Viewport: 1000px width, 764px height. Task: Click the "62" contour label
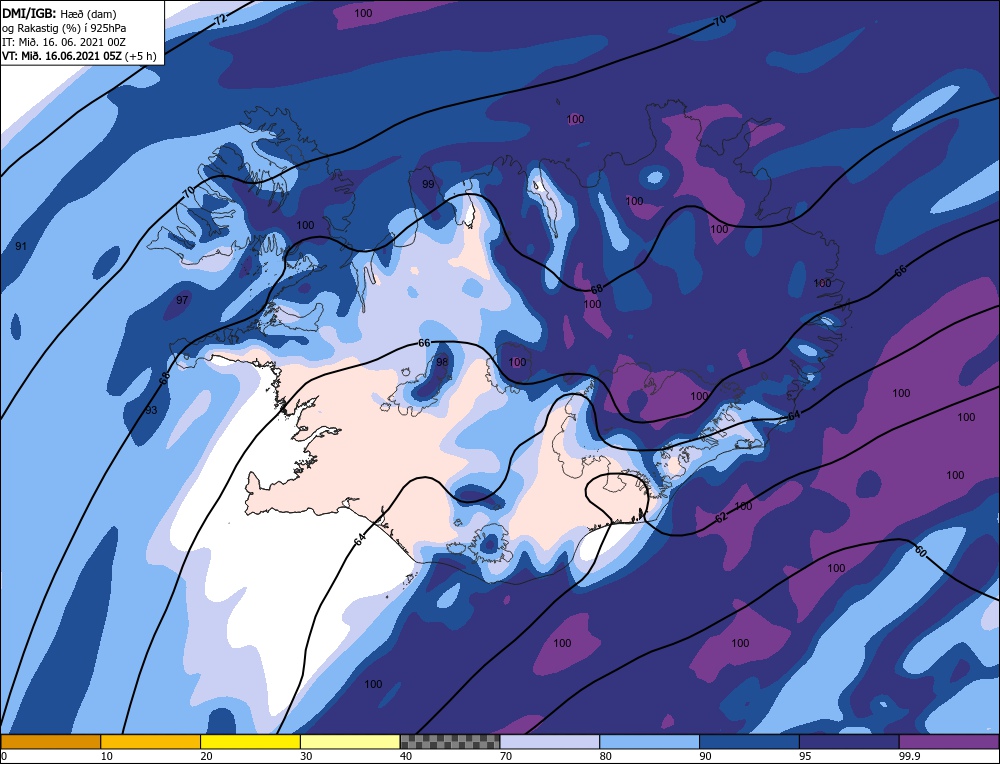click(721, 517)
